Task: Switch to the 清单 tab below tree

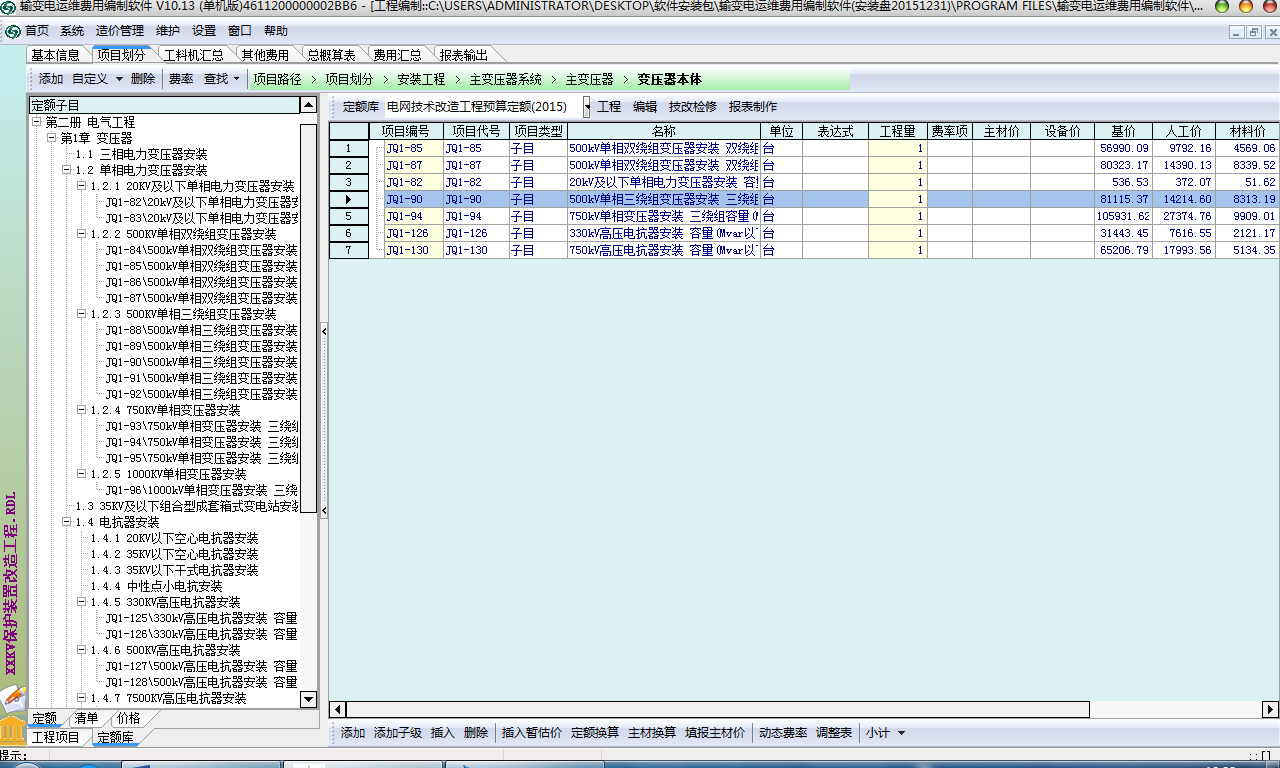Action: click(x=86, y=718)
